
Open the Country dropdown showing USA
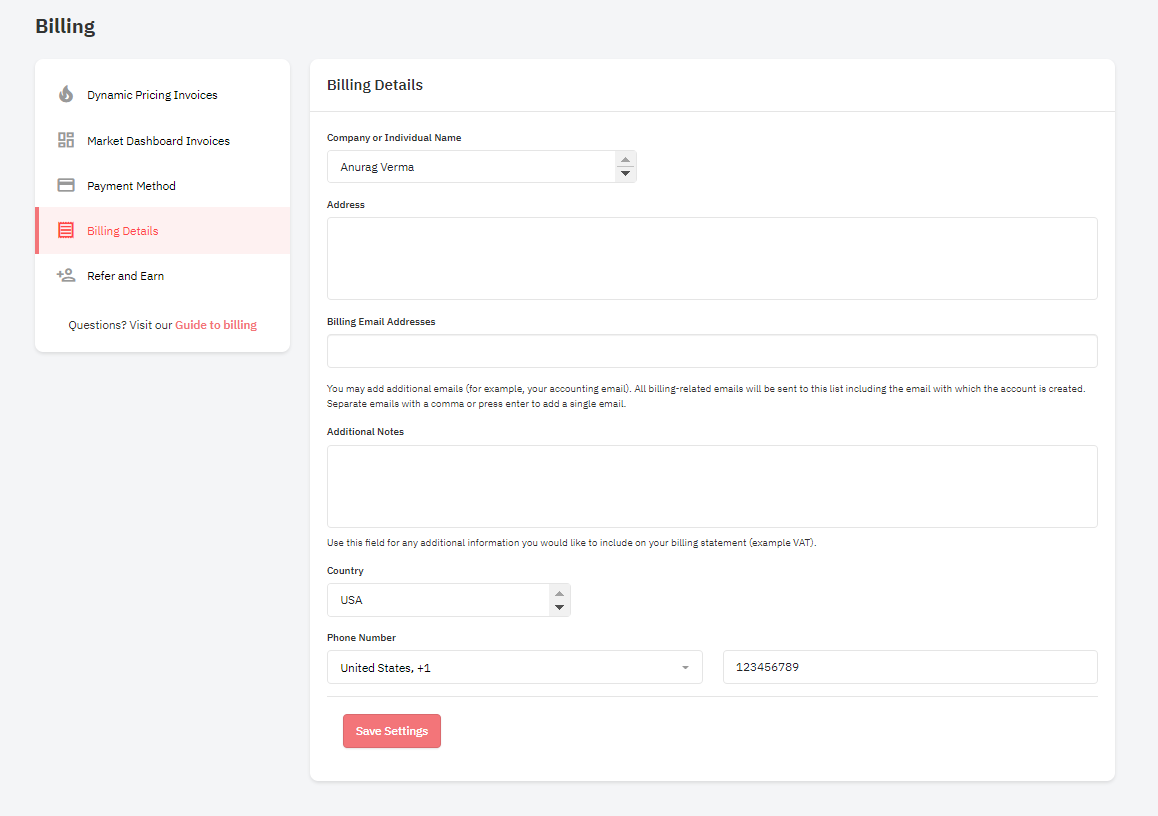coord(448,600)
